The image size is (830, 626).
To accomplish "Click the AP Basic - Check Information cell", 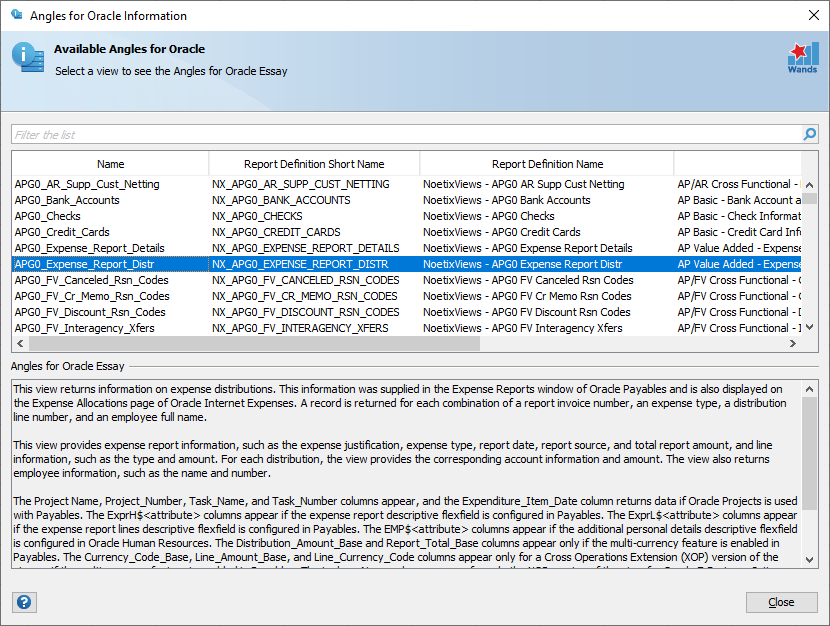I will point(739,216).
